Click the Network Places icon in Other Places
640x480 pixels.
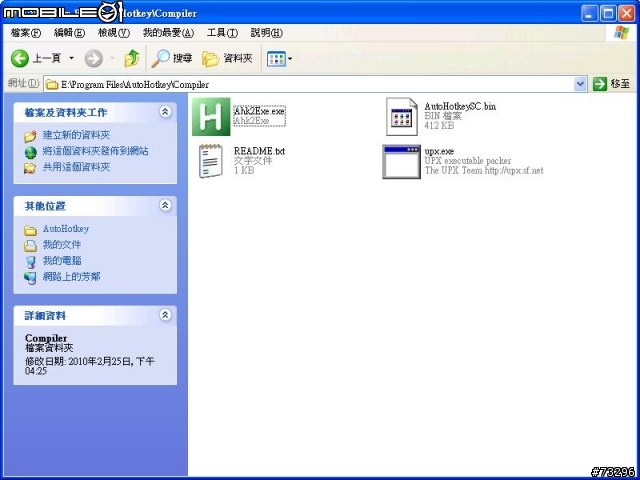tap(30, 278)
